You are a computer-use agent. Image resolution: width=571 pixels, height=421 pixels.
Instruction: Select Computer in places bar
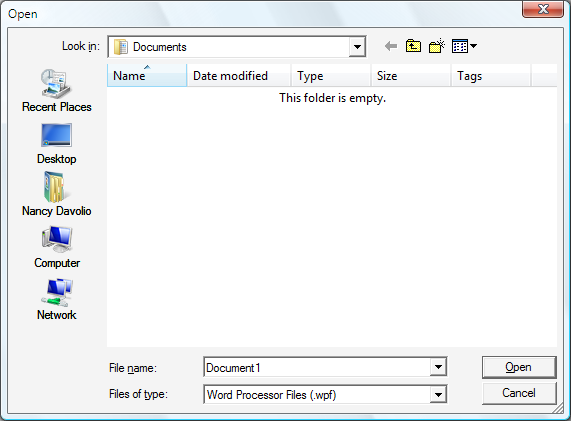(x=57, y=247)
